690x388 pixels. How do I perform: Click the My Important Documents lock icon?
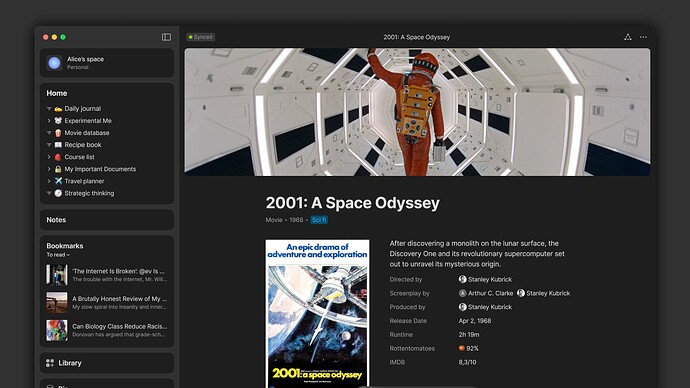click(x=58, y=169)
